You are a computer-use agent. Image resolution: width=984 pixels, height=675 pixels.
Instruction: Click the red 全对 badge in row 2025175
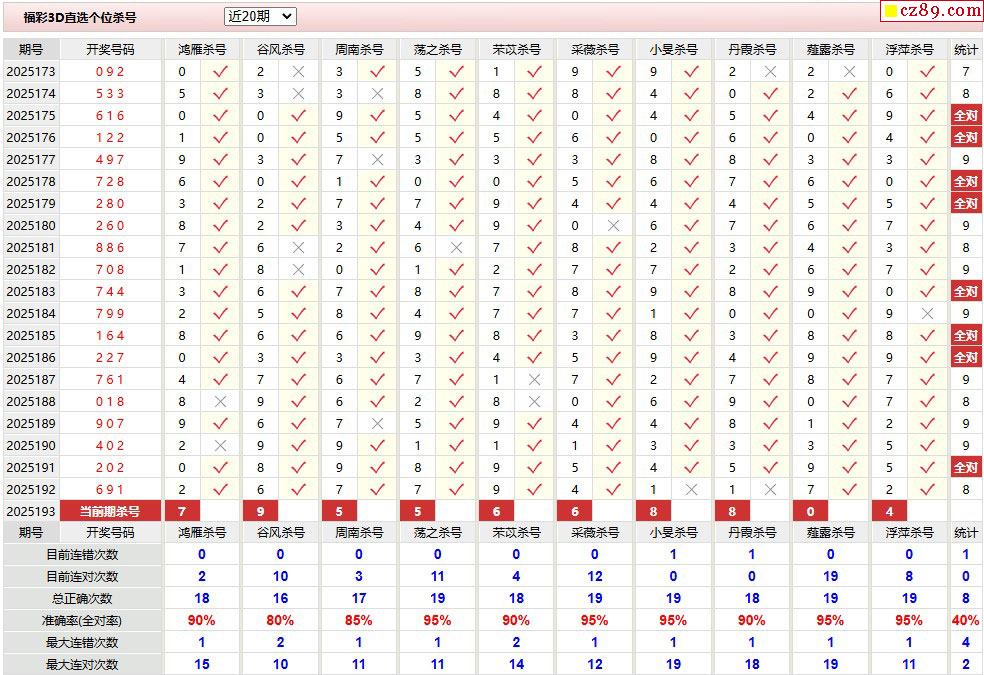[966, 115]
